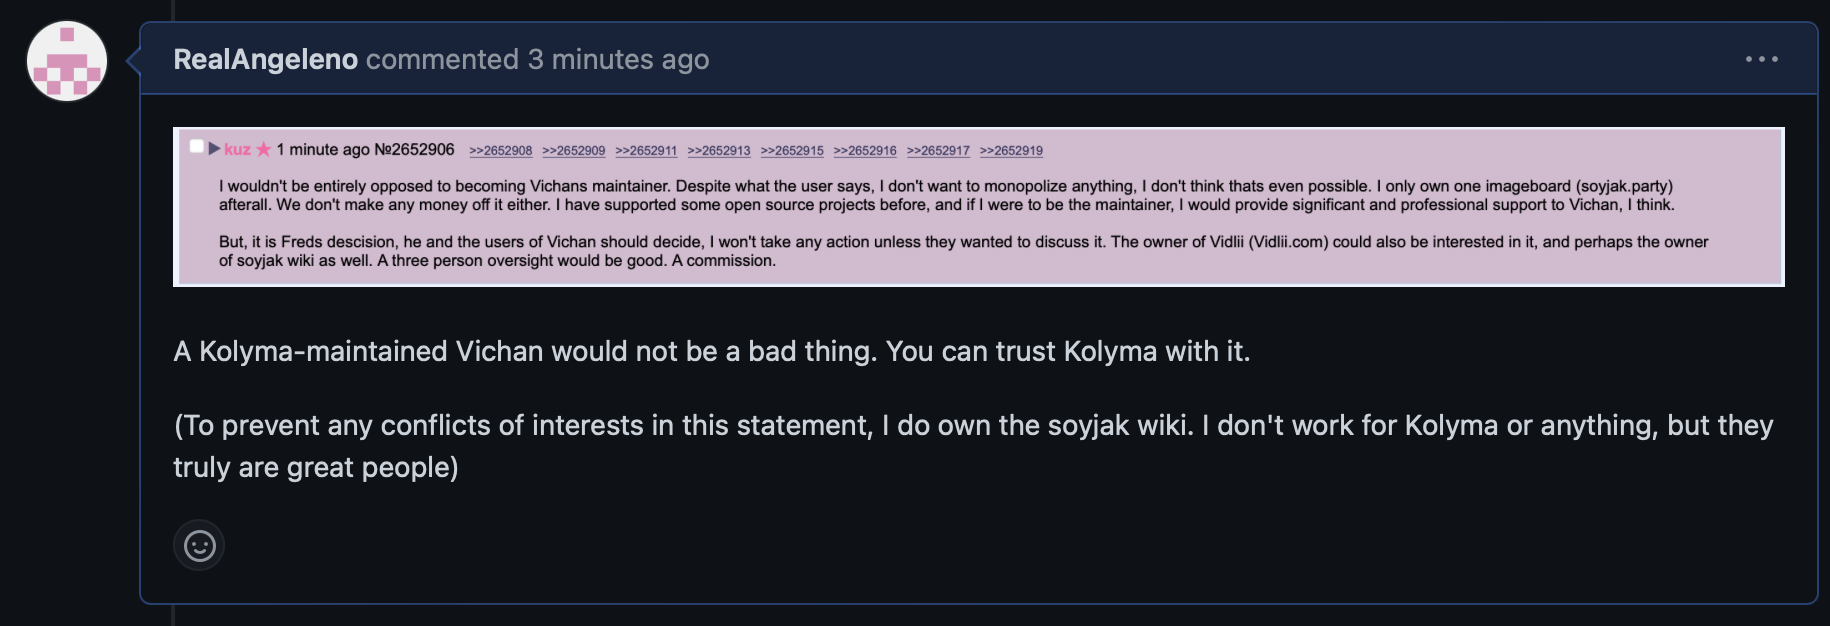
Task: Click the '3 minutes ago' timestamp
Action: [618, 60]
